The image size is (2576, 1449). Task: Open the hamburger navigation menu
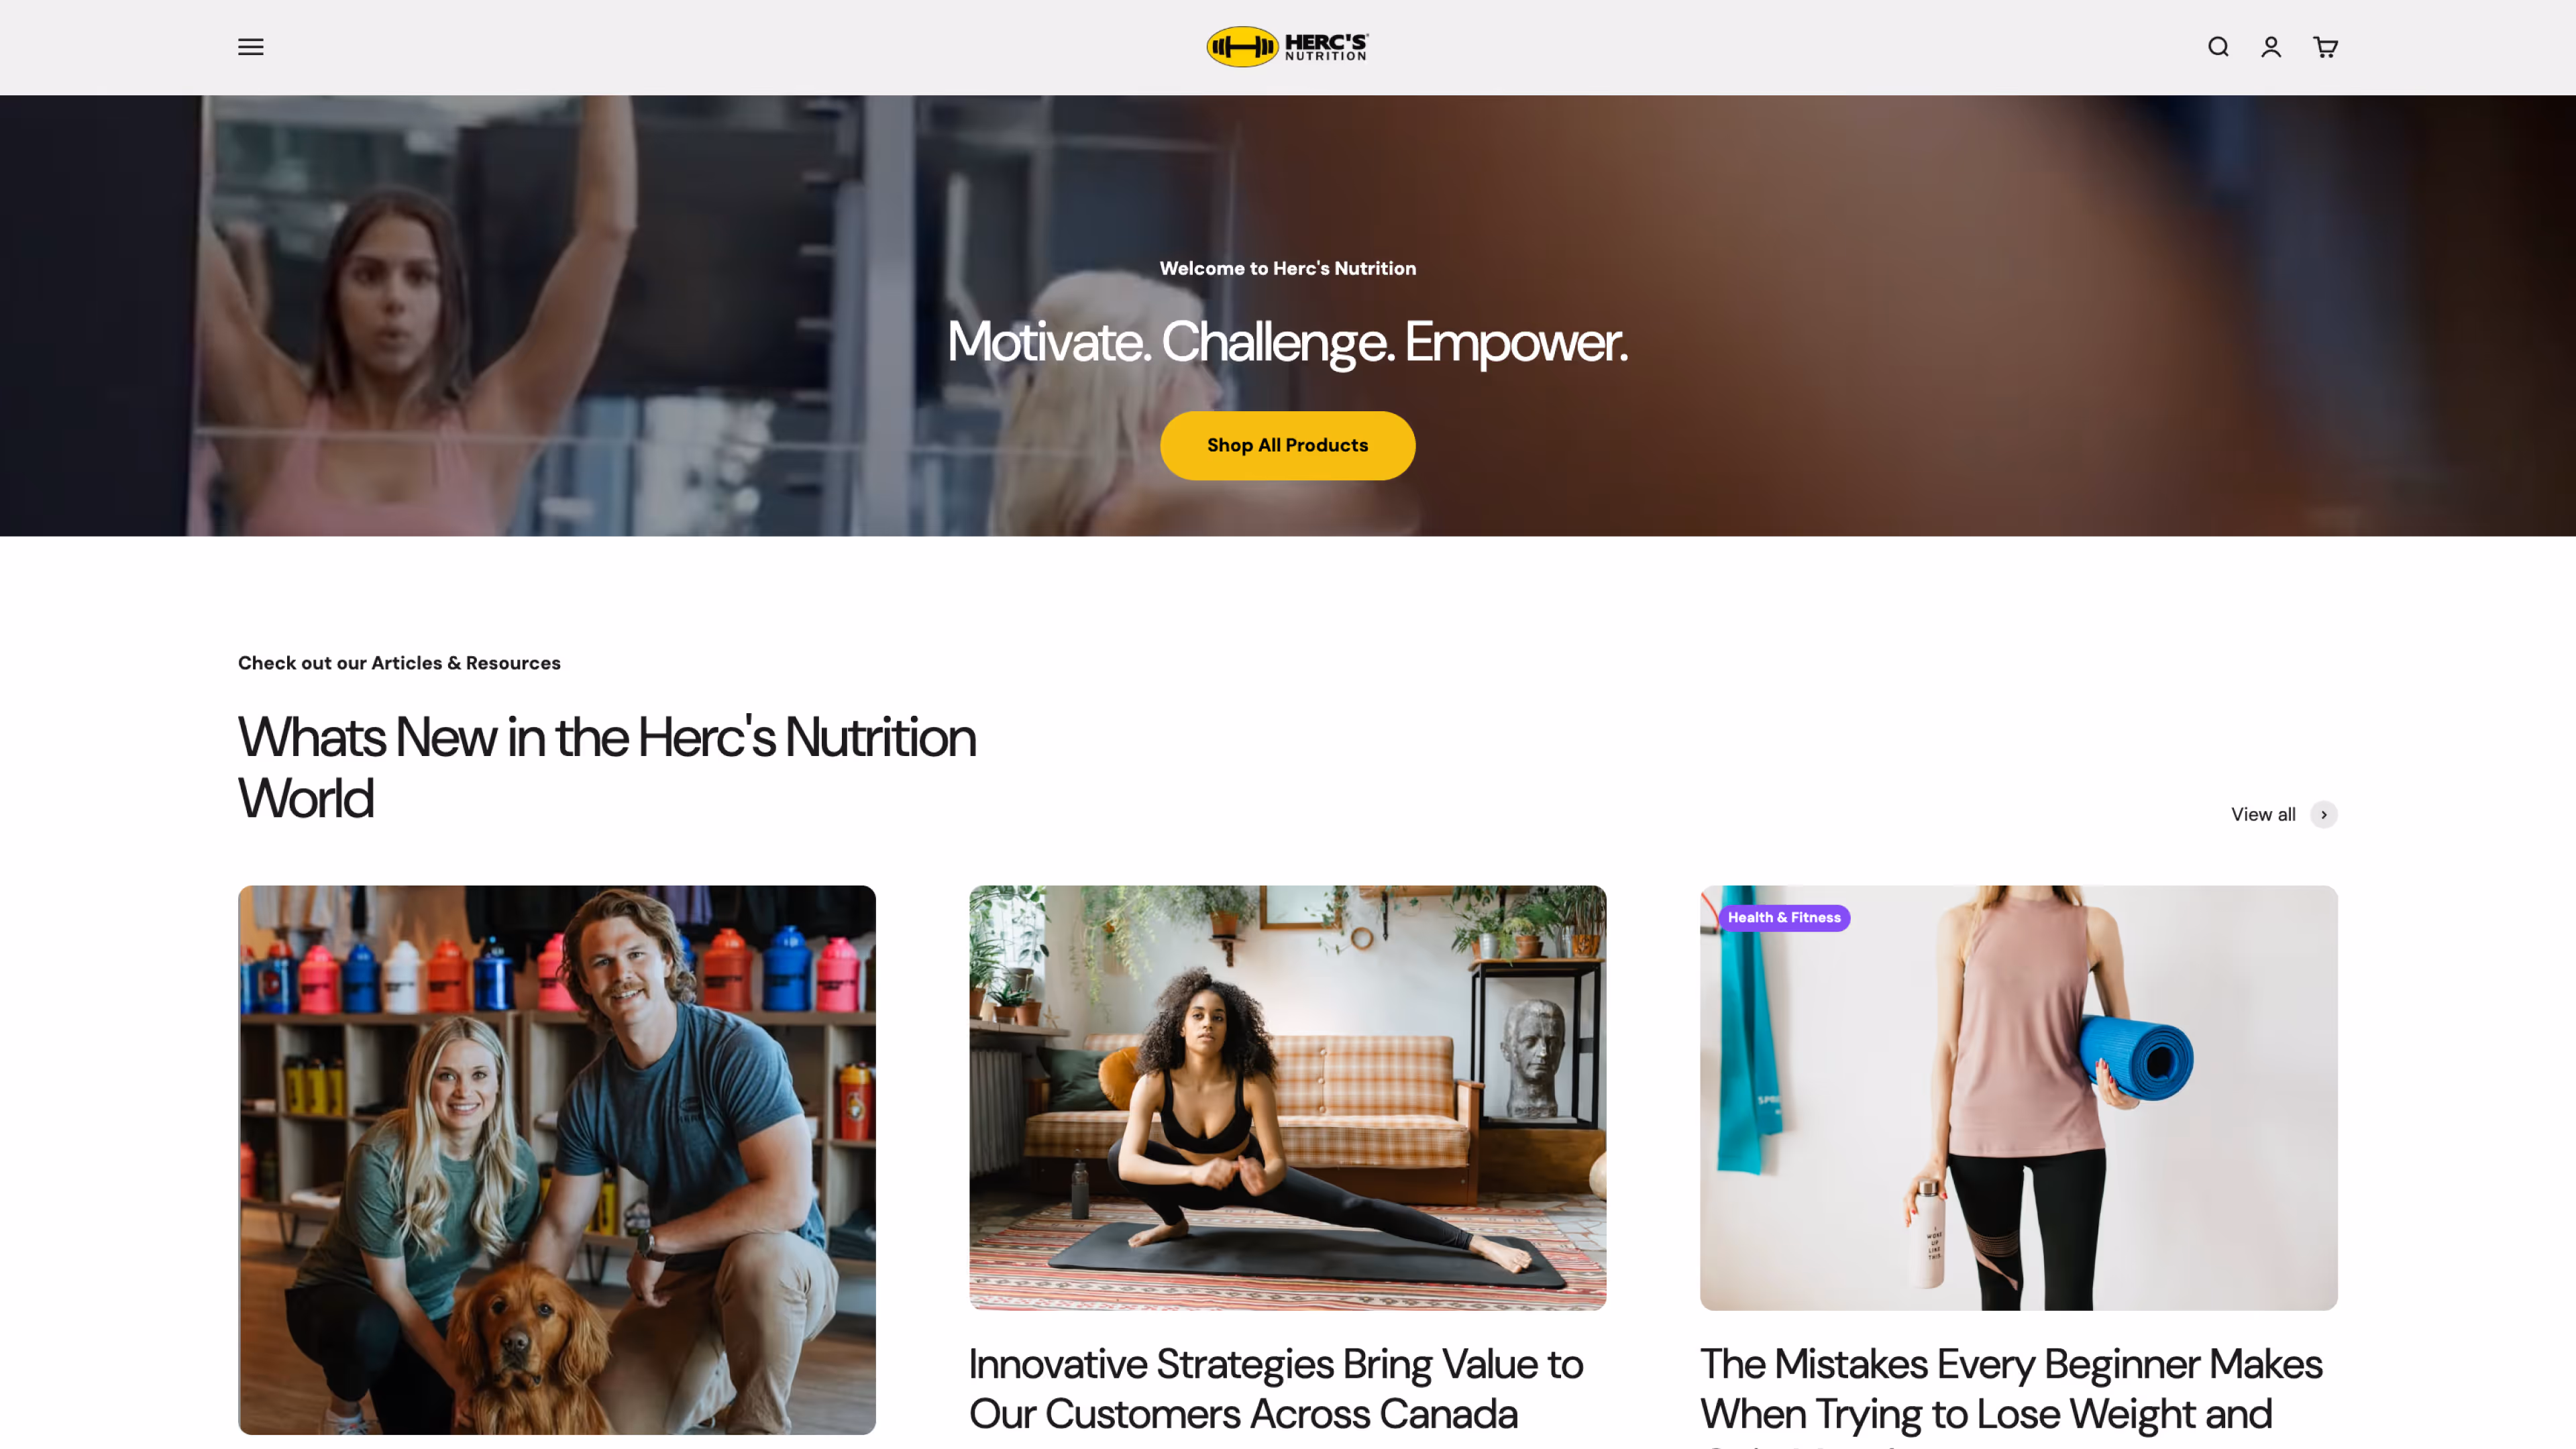click(251, 47)
